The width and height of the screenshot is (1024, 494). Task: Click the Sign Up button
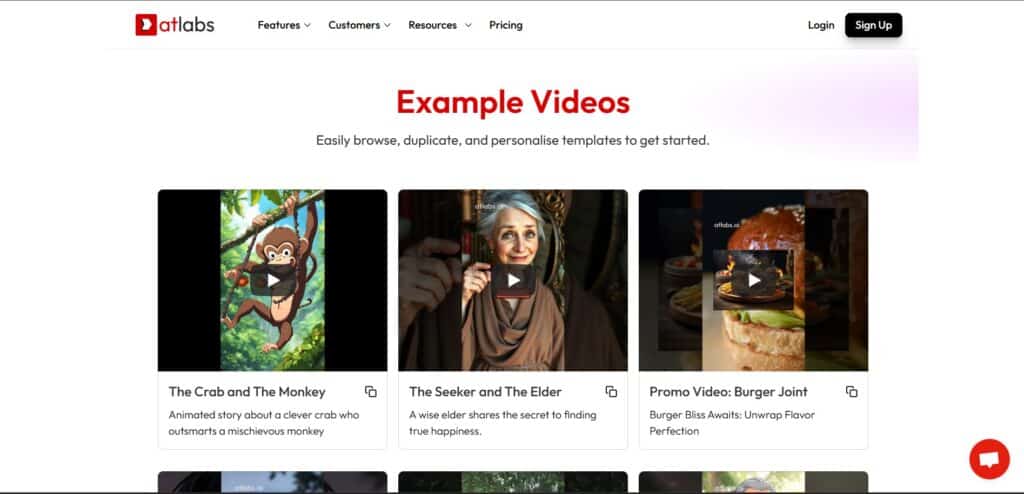coord(873,25)
